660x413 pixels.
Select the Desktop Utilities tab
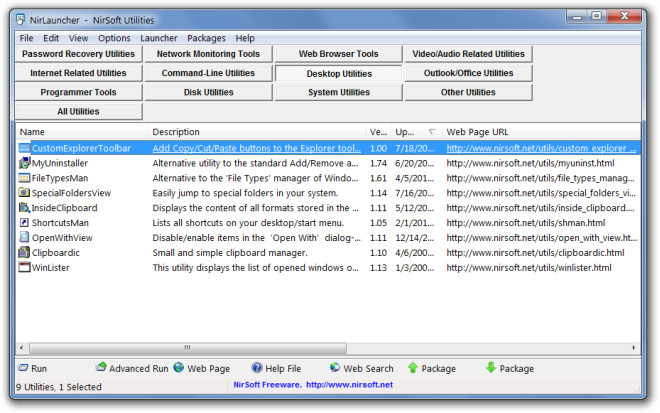pos(338,73)
